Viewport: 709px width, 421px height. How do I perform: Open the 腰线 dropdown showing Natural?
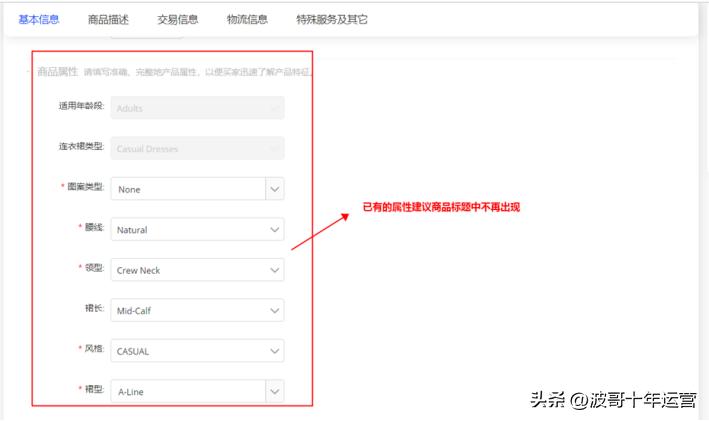point(197,229)
